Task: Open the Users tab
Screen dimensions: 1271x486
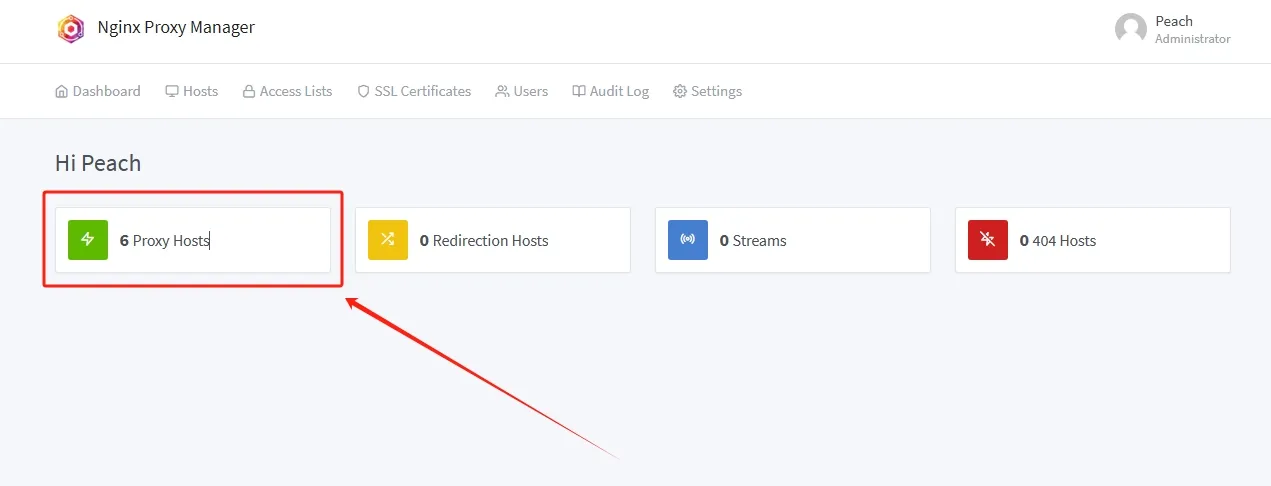Action: (522, 91)
